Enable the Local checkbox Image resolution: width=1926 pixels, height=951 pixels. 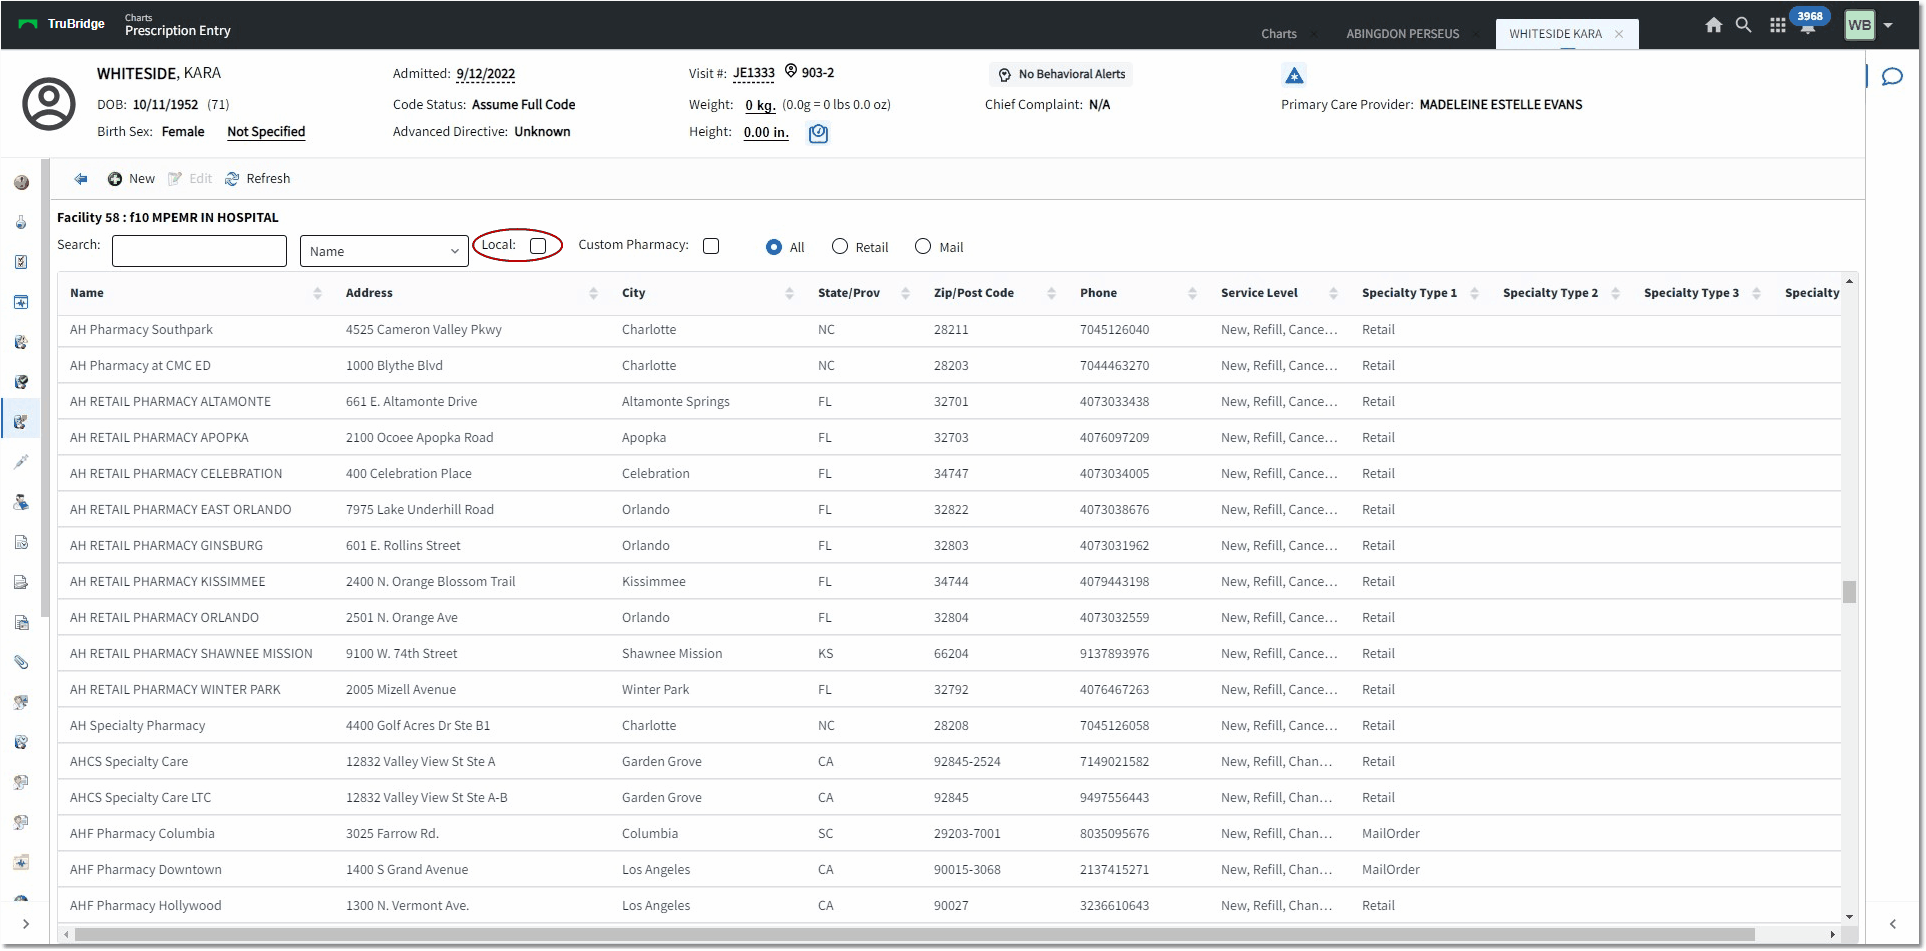pos(538,246)
